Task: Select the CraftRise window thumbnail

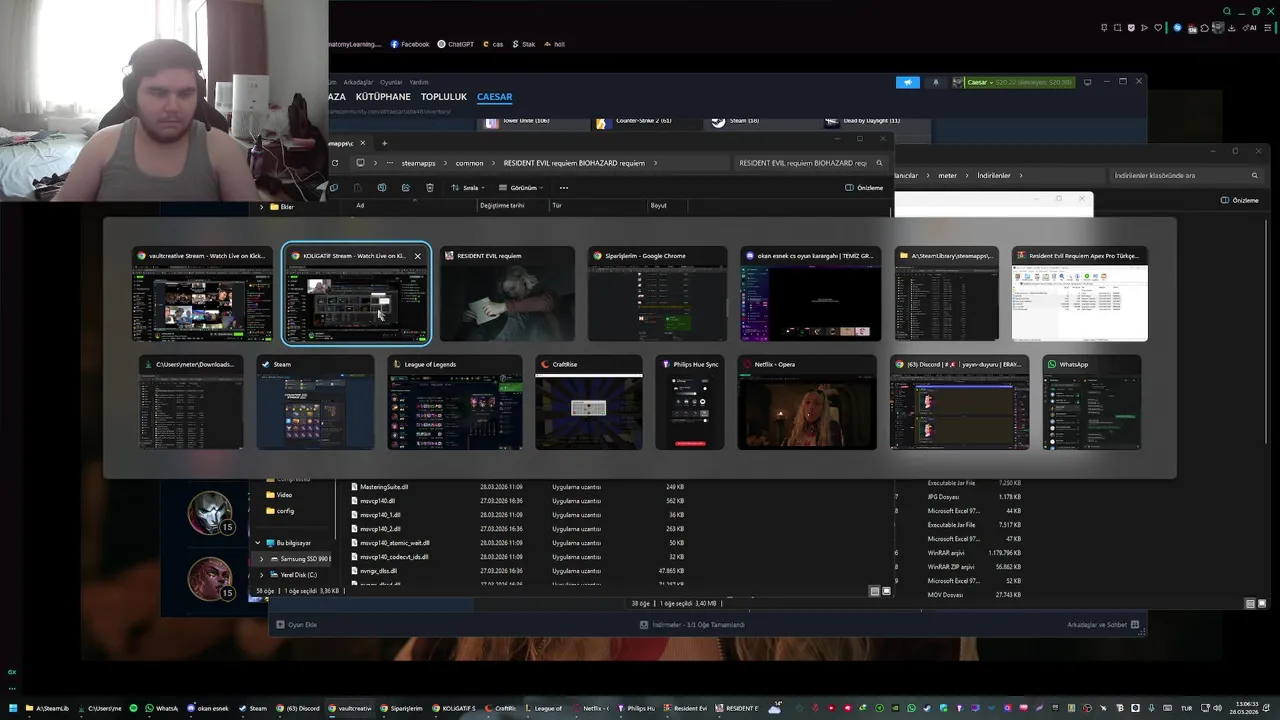Action: point(589,402)
